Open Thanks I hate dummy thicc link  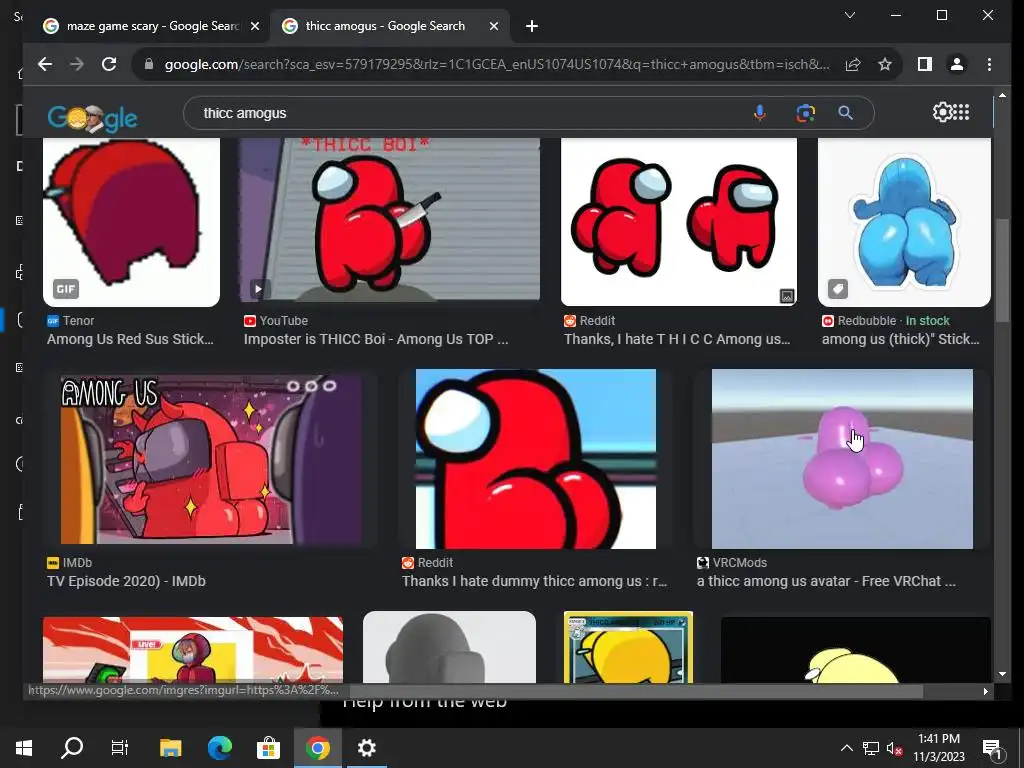534,581
